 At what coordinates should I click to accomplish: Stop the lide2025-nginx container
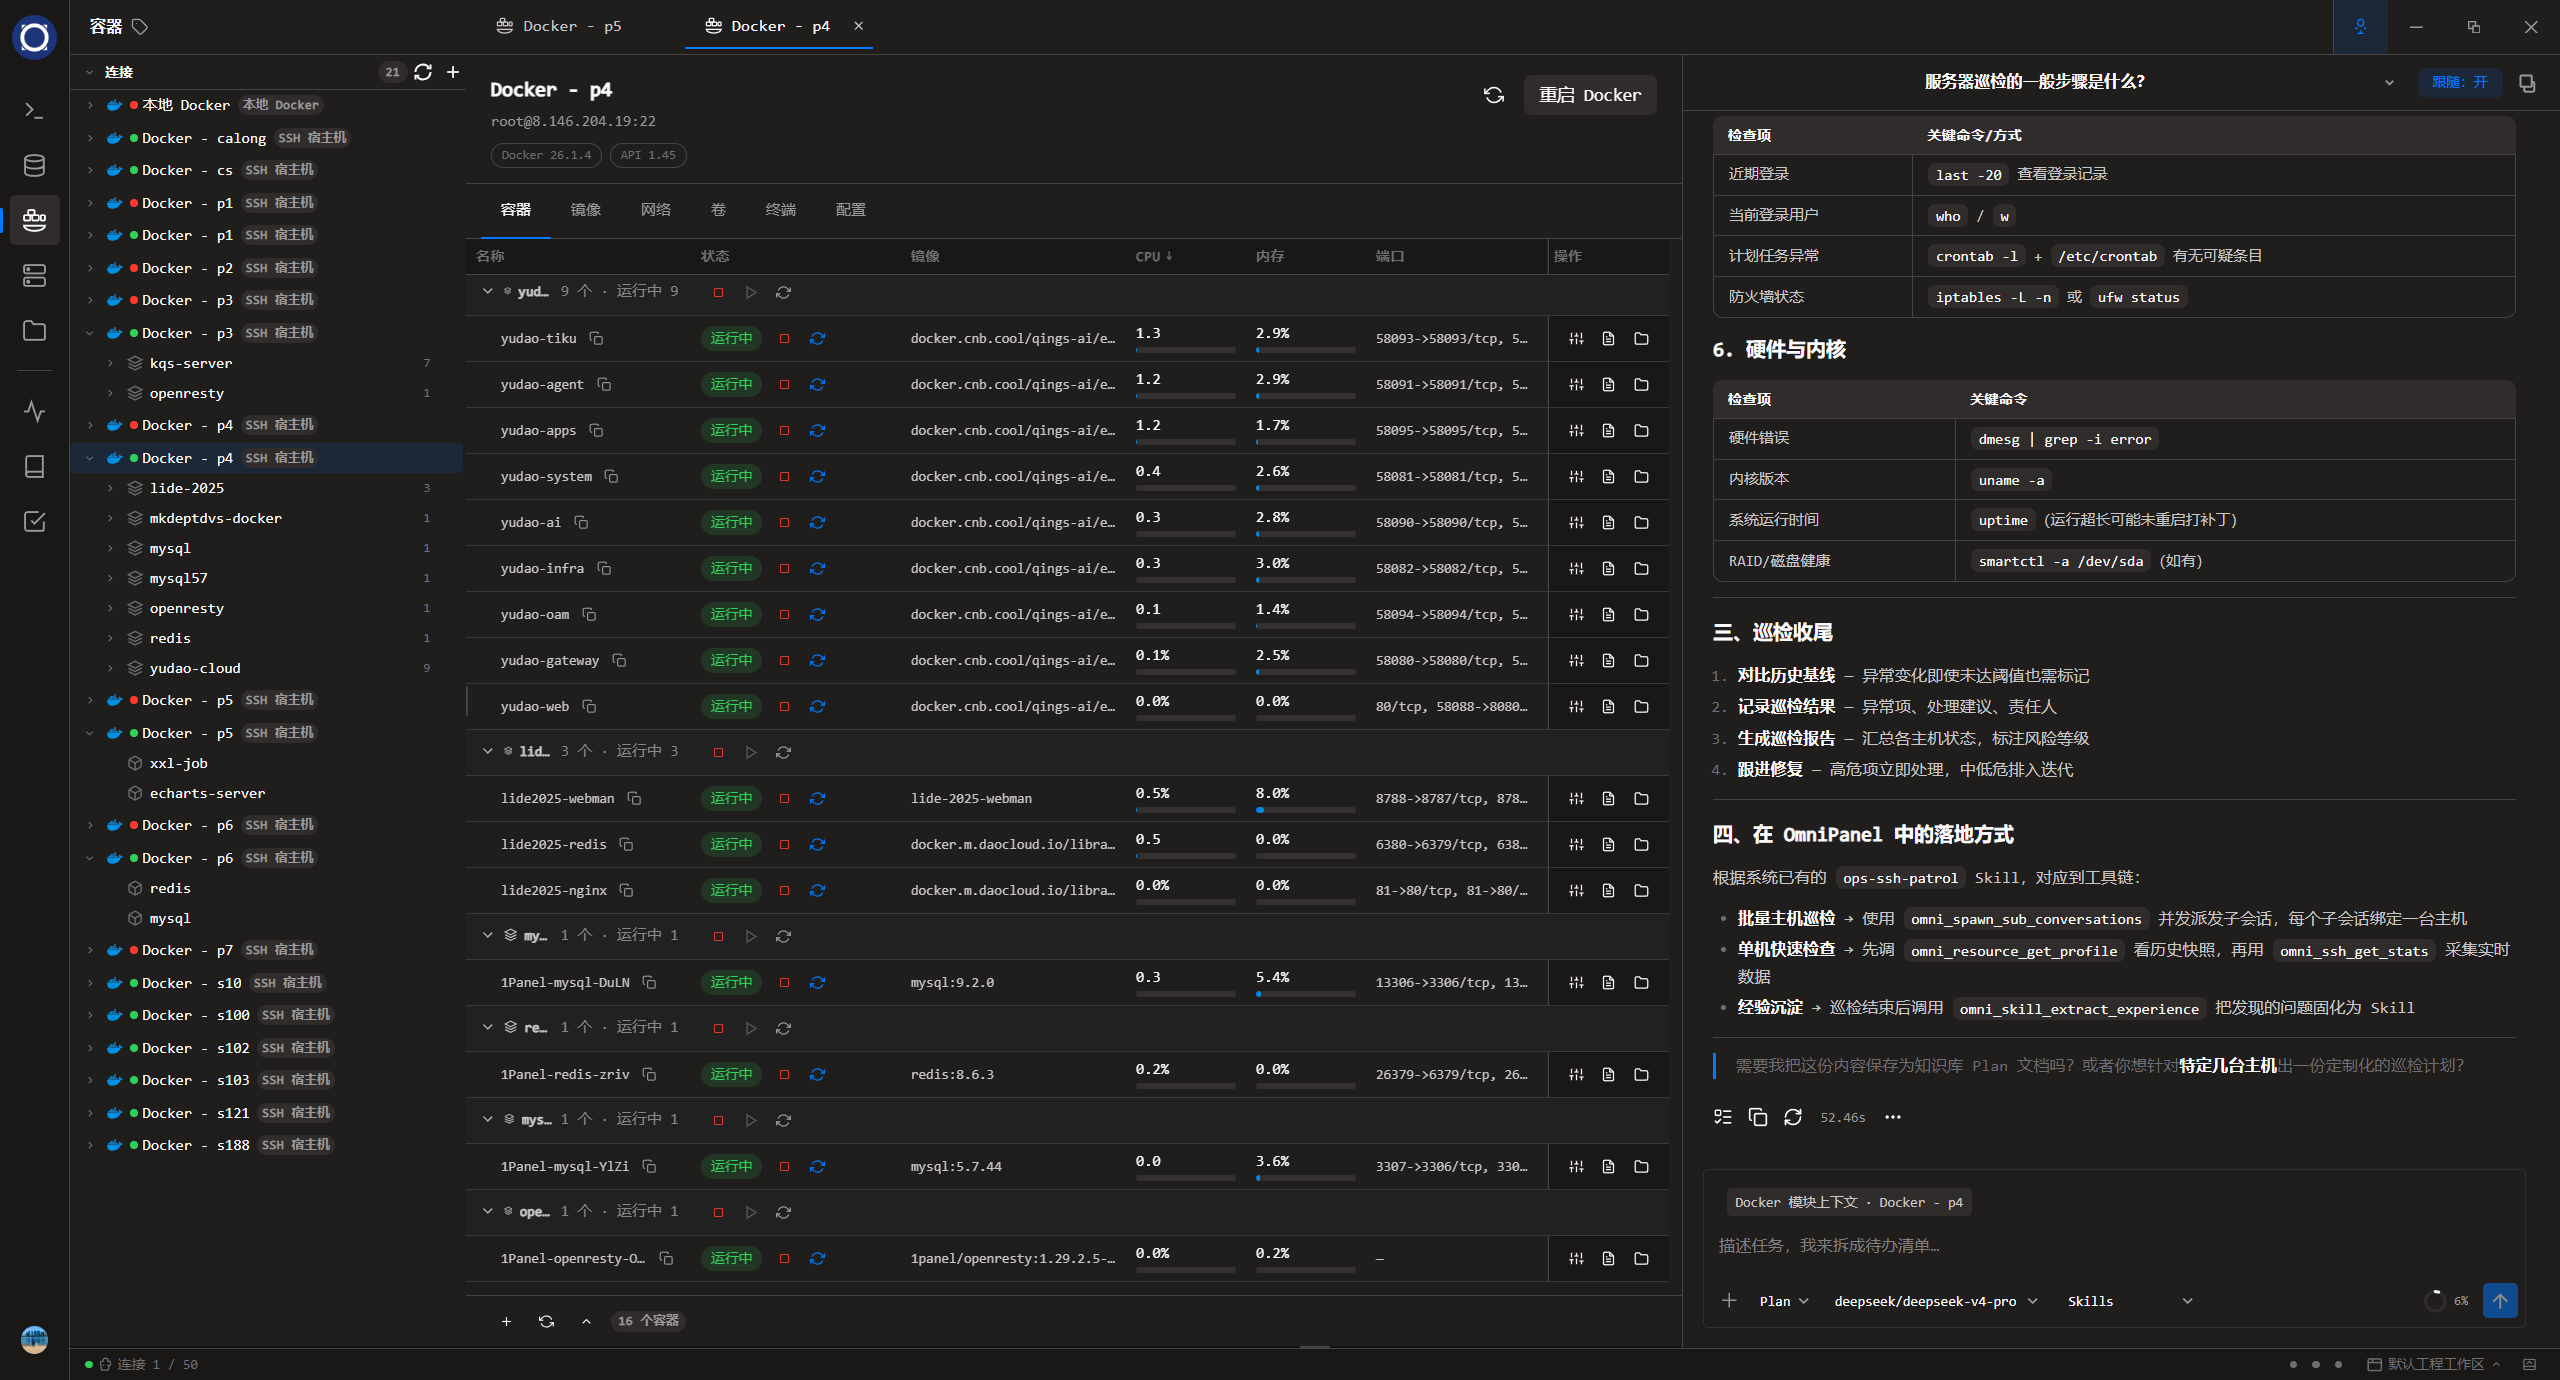click(784, 891)
